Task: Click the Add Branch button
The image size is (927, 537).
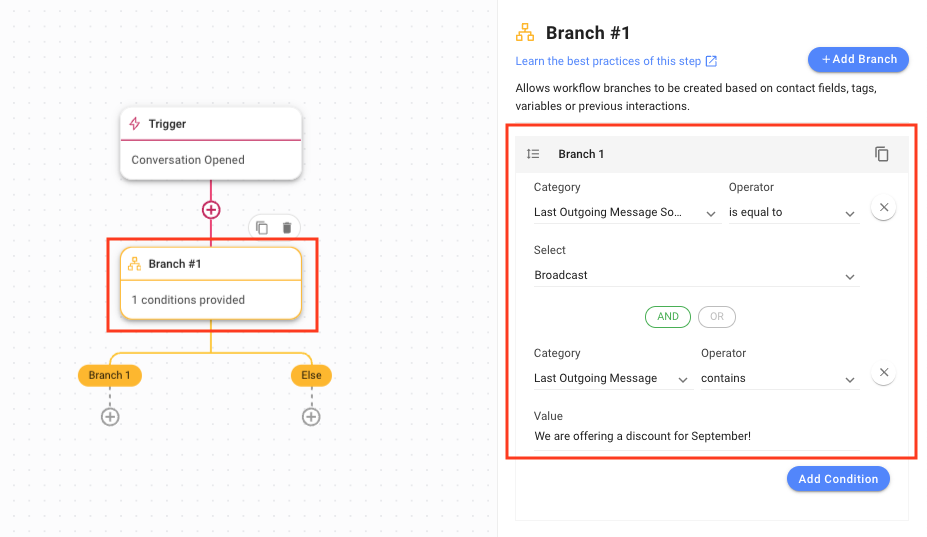Action: (x=858, y=60)
